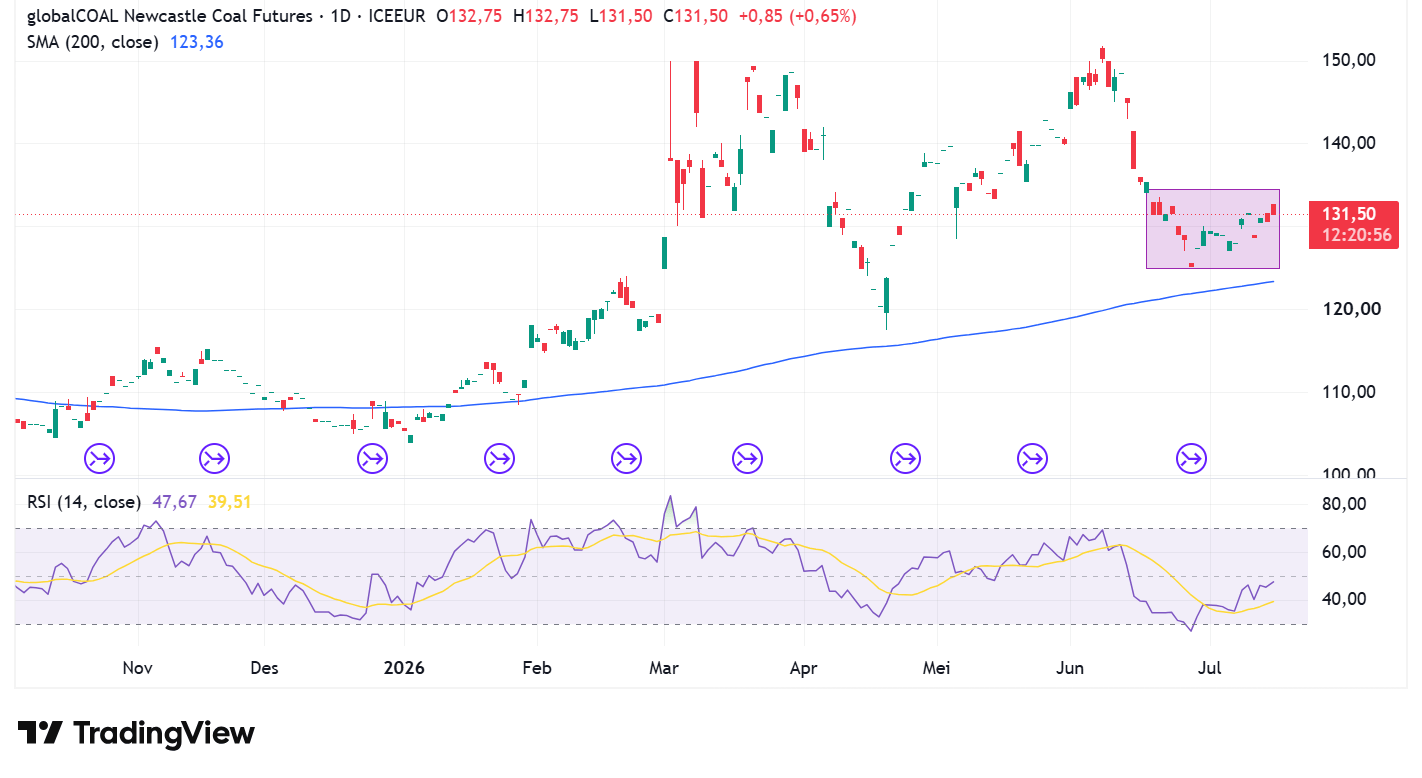Click the contract roll marker in late January
The height and width of the screenshot is (778, 1422).
tap(499, 459)
